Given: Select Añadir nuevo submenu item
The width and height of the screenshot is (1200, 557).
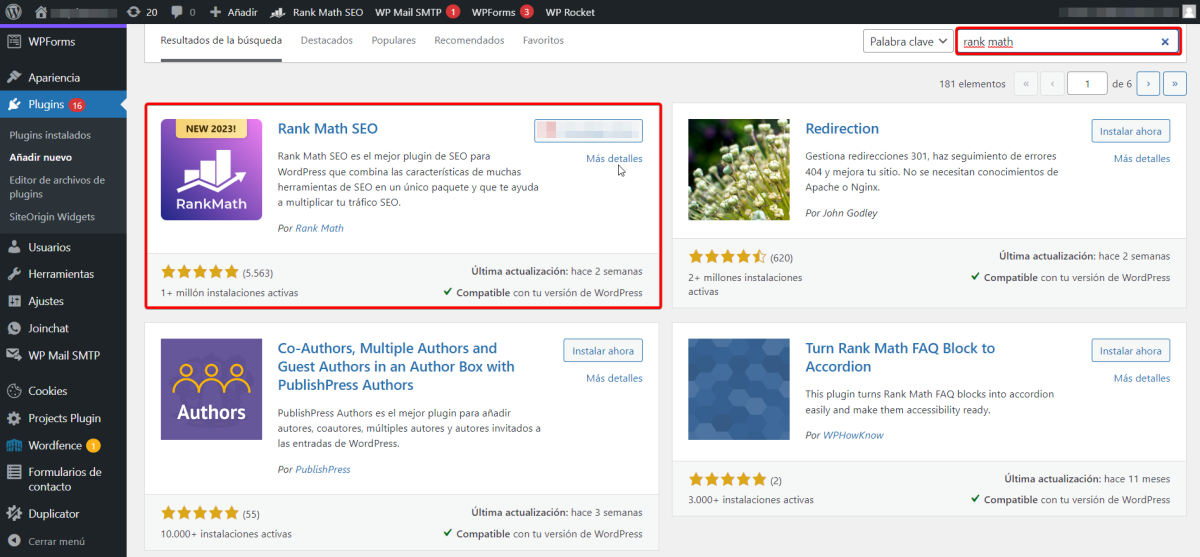Looking at the screenshot, I should (x=40, y=157).
